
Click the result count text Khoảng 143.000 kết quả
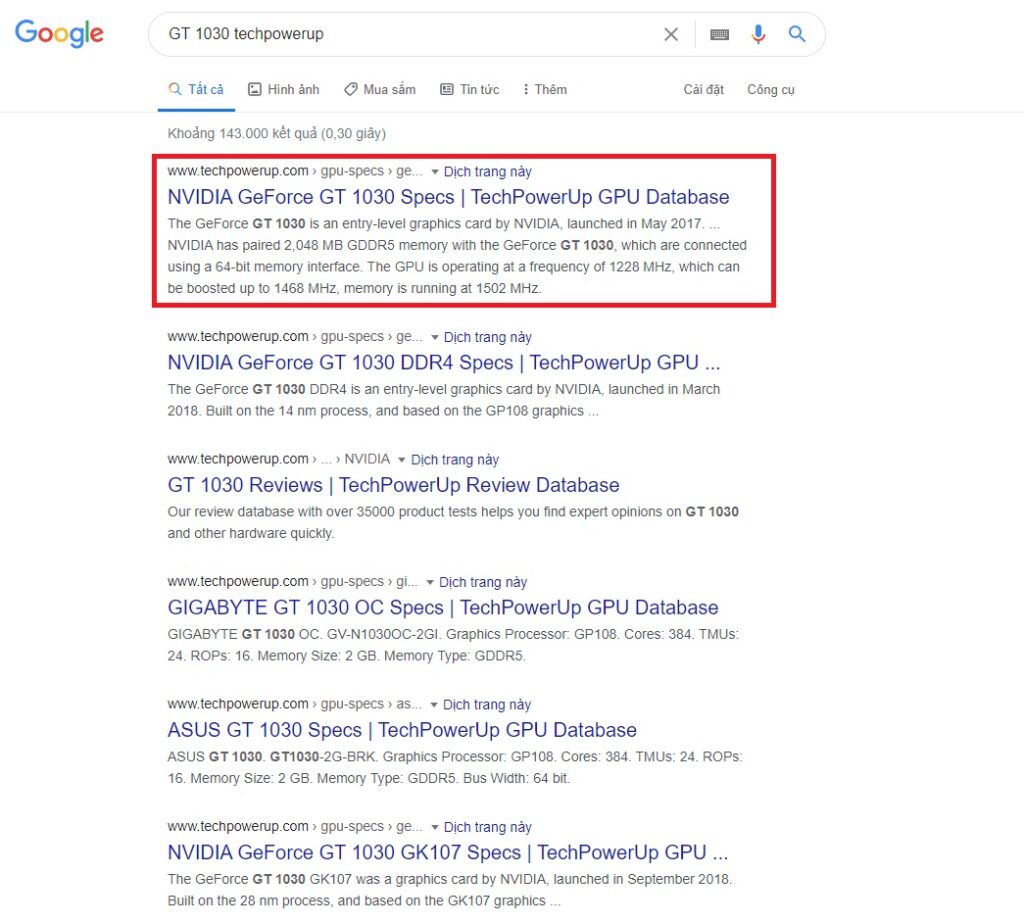(x=277, y=133)
